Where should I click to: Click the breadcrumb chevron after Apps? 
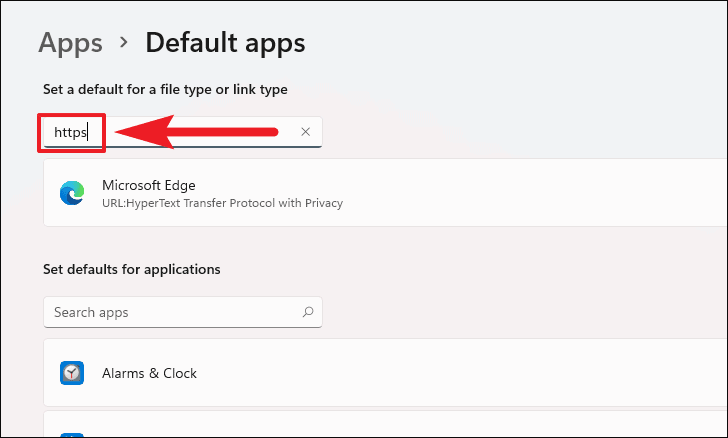click(124, 43)
